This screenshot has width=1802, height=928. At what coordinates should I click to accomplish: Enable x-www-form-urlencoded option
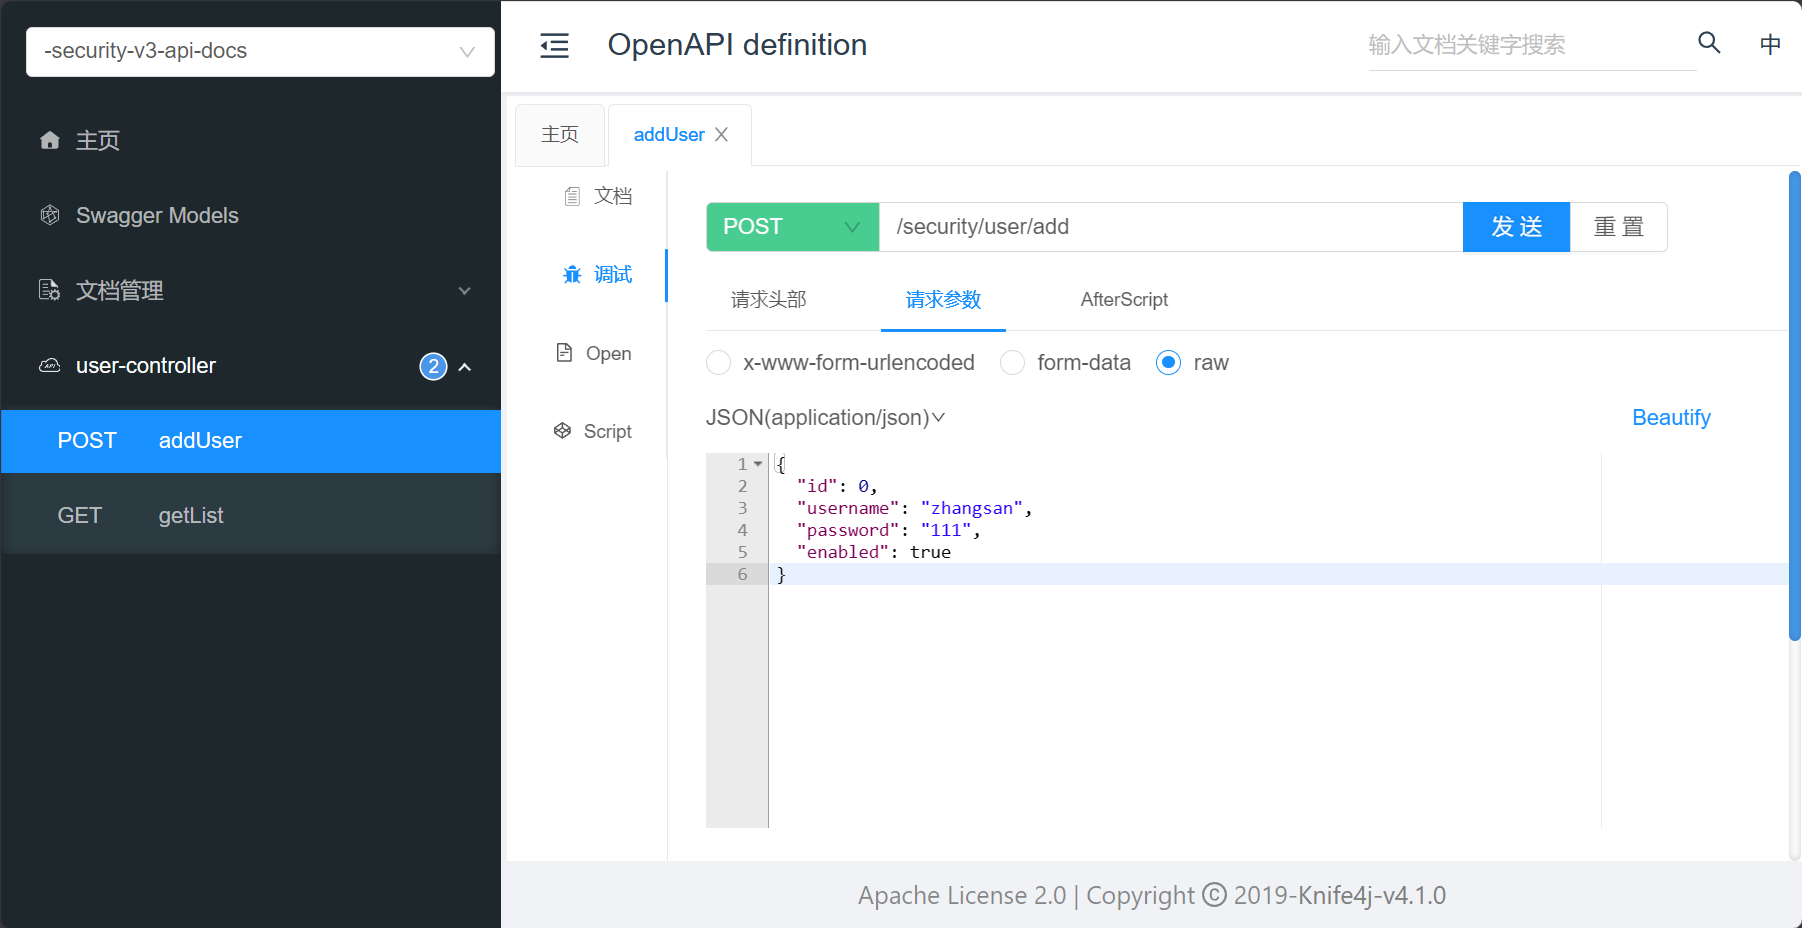click(718, 363)
